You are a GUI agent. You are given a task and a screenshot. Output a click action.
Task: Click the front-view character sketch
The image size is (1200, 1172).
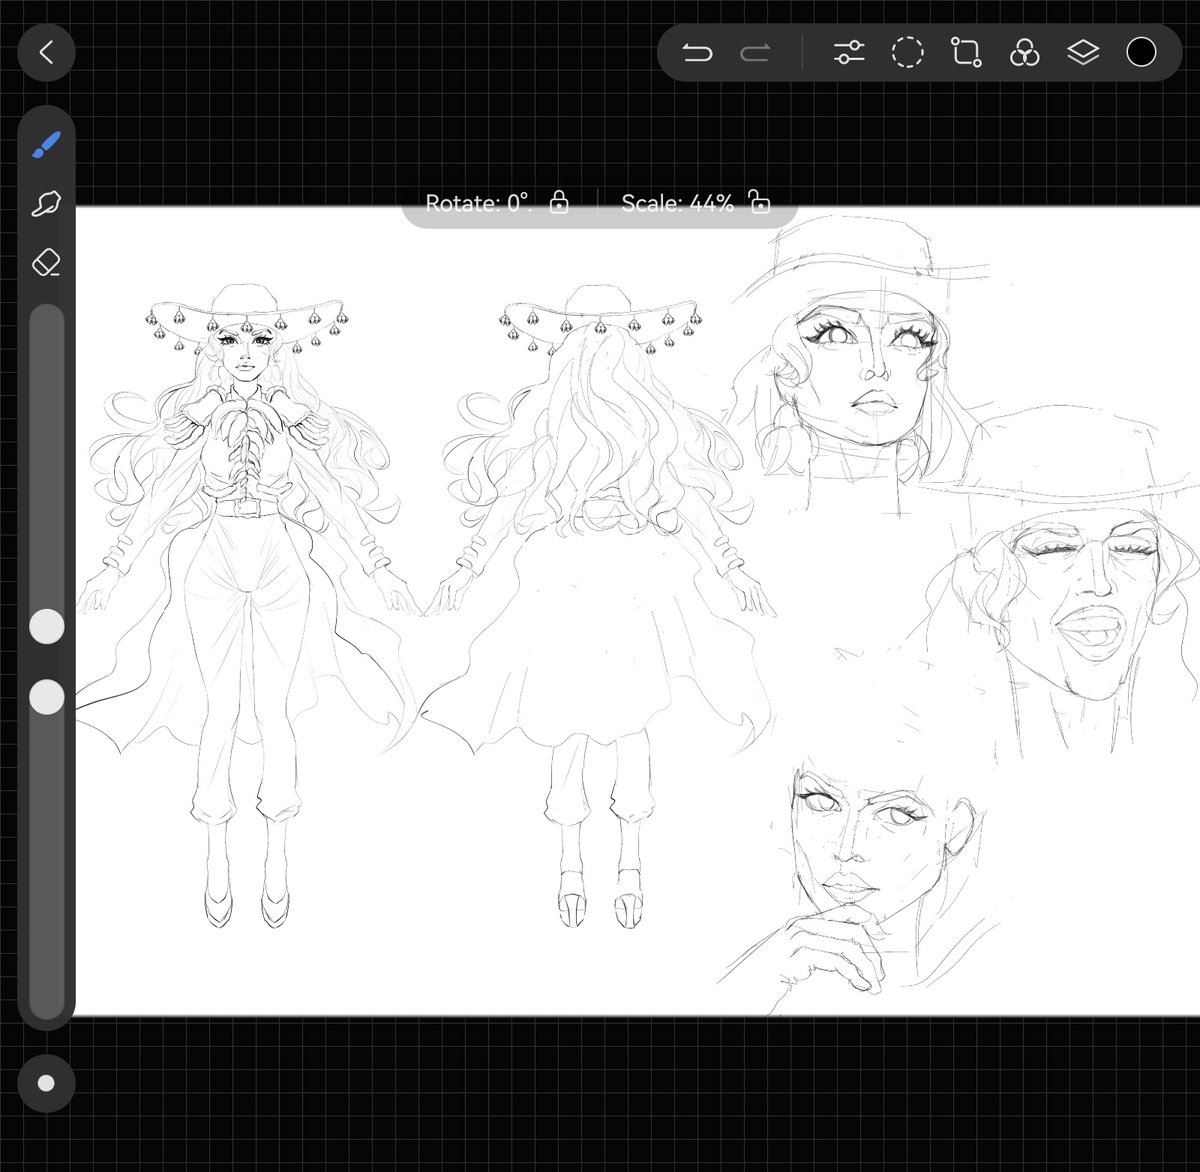[x=246, y=604]
